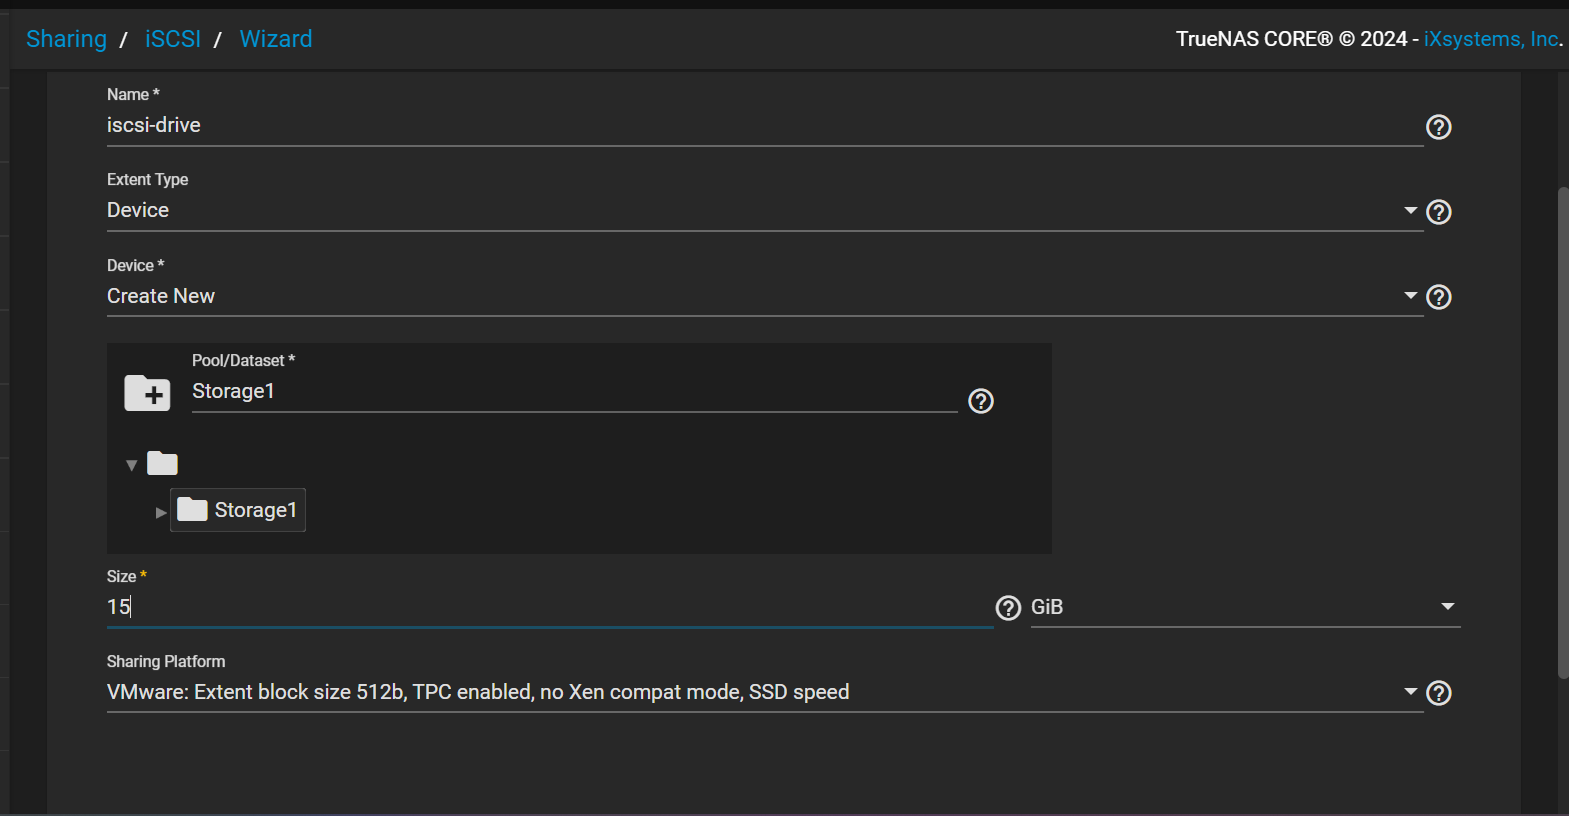The height and width of the screenshot is (816, 1569).
Task: Select Storage1 folder in dataset tree
Action: [238, 510]
